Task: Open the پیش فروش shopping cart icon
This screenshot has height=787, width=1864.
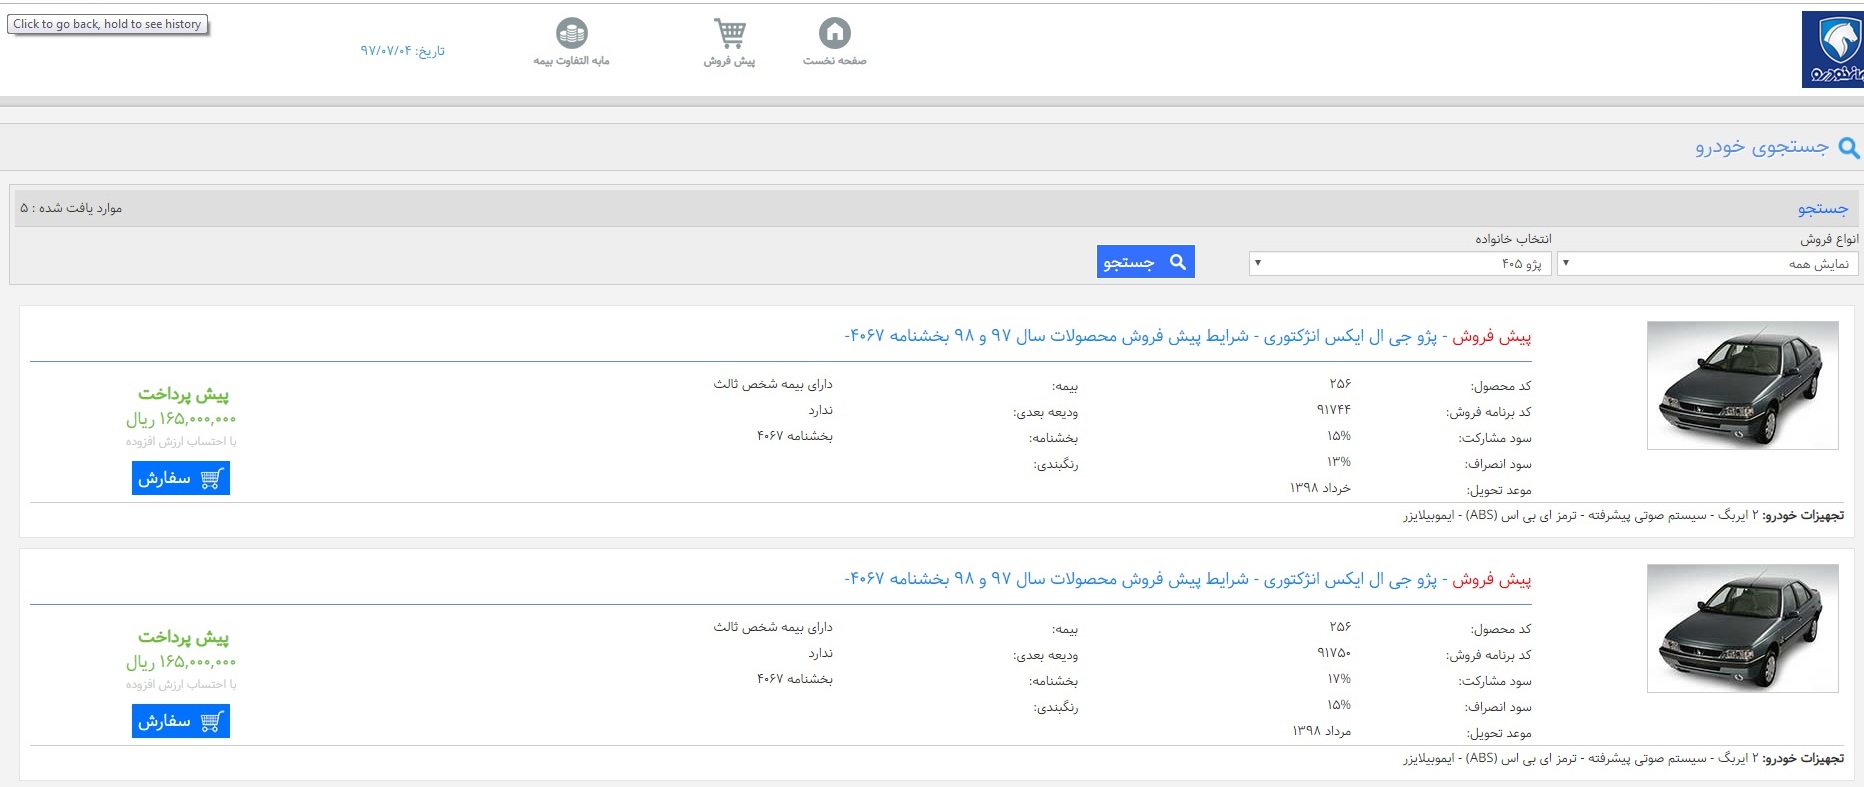Action: (730, 33)
